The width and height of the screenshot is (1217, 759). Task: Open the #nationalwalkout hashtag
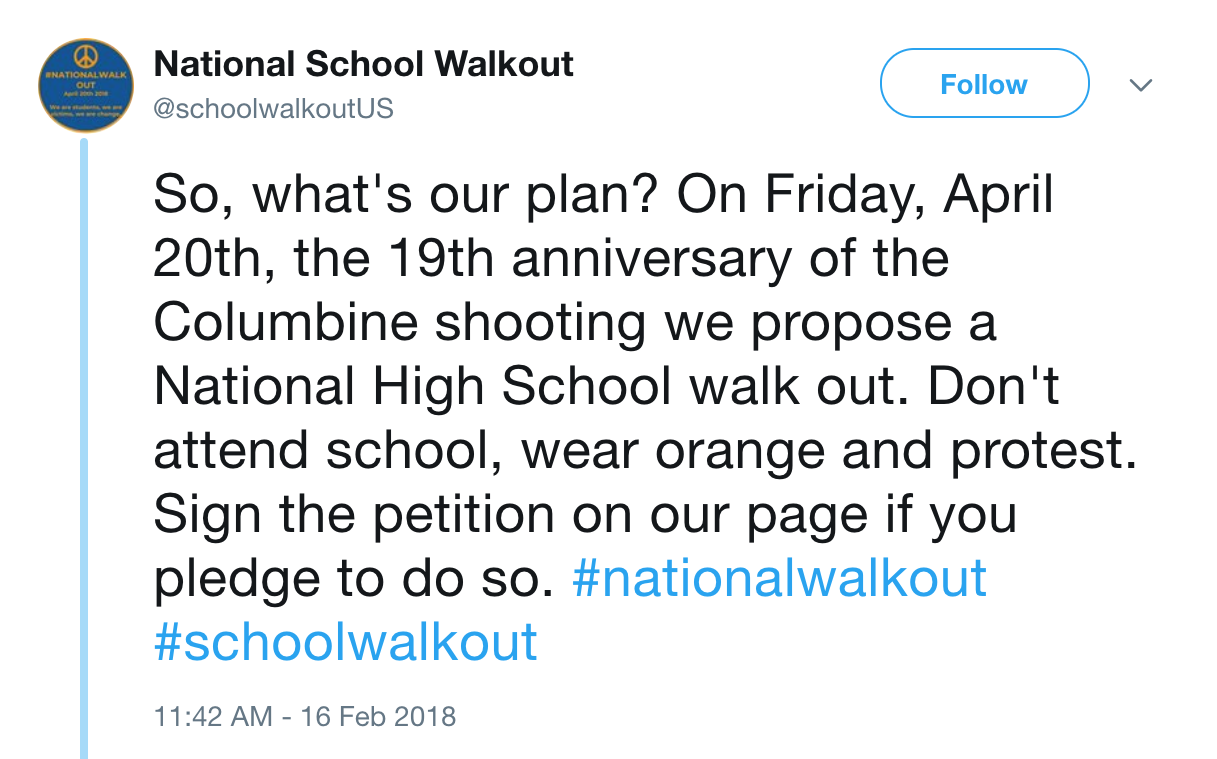(780, 578)
